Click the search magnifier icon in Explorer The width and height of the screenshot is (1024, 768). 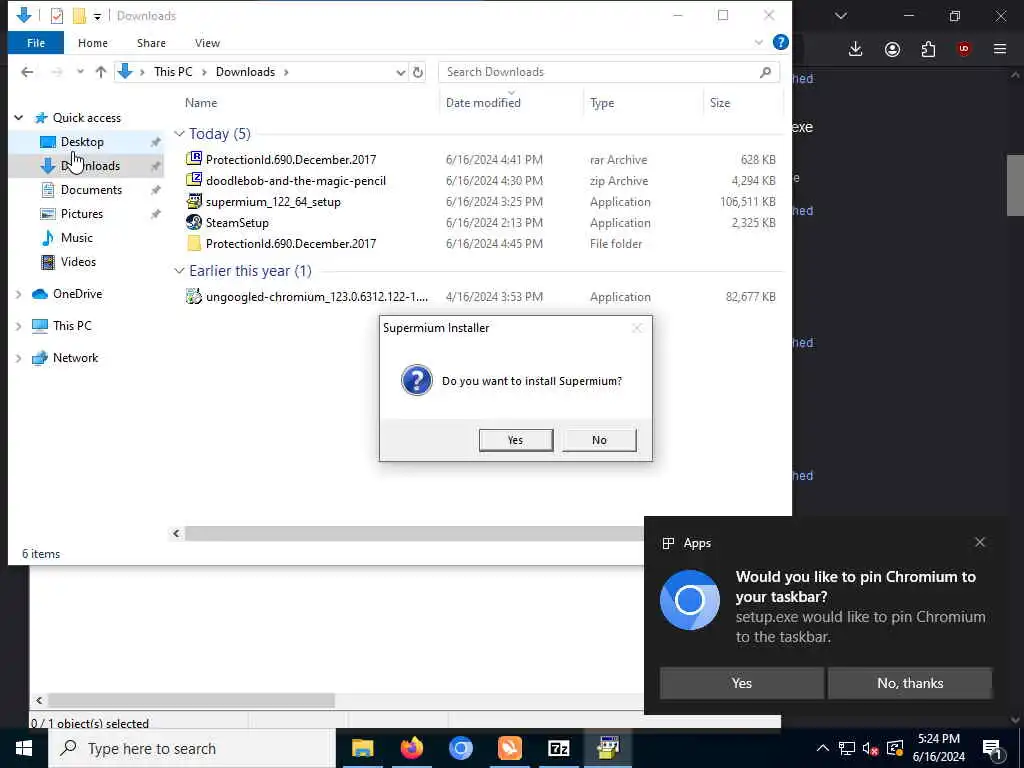click(x=765, y=72)
